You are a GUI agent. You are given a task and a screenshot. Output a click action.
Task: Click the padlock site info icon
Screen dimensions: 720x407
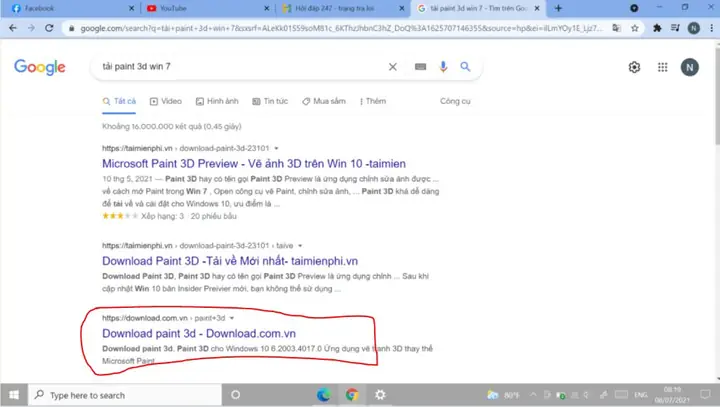(x=72, y=28)
